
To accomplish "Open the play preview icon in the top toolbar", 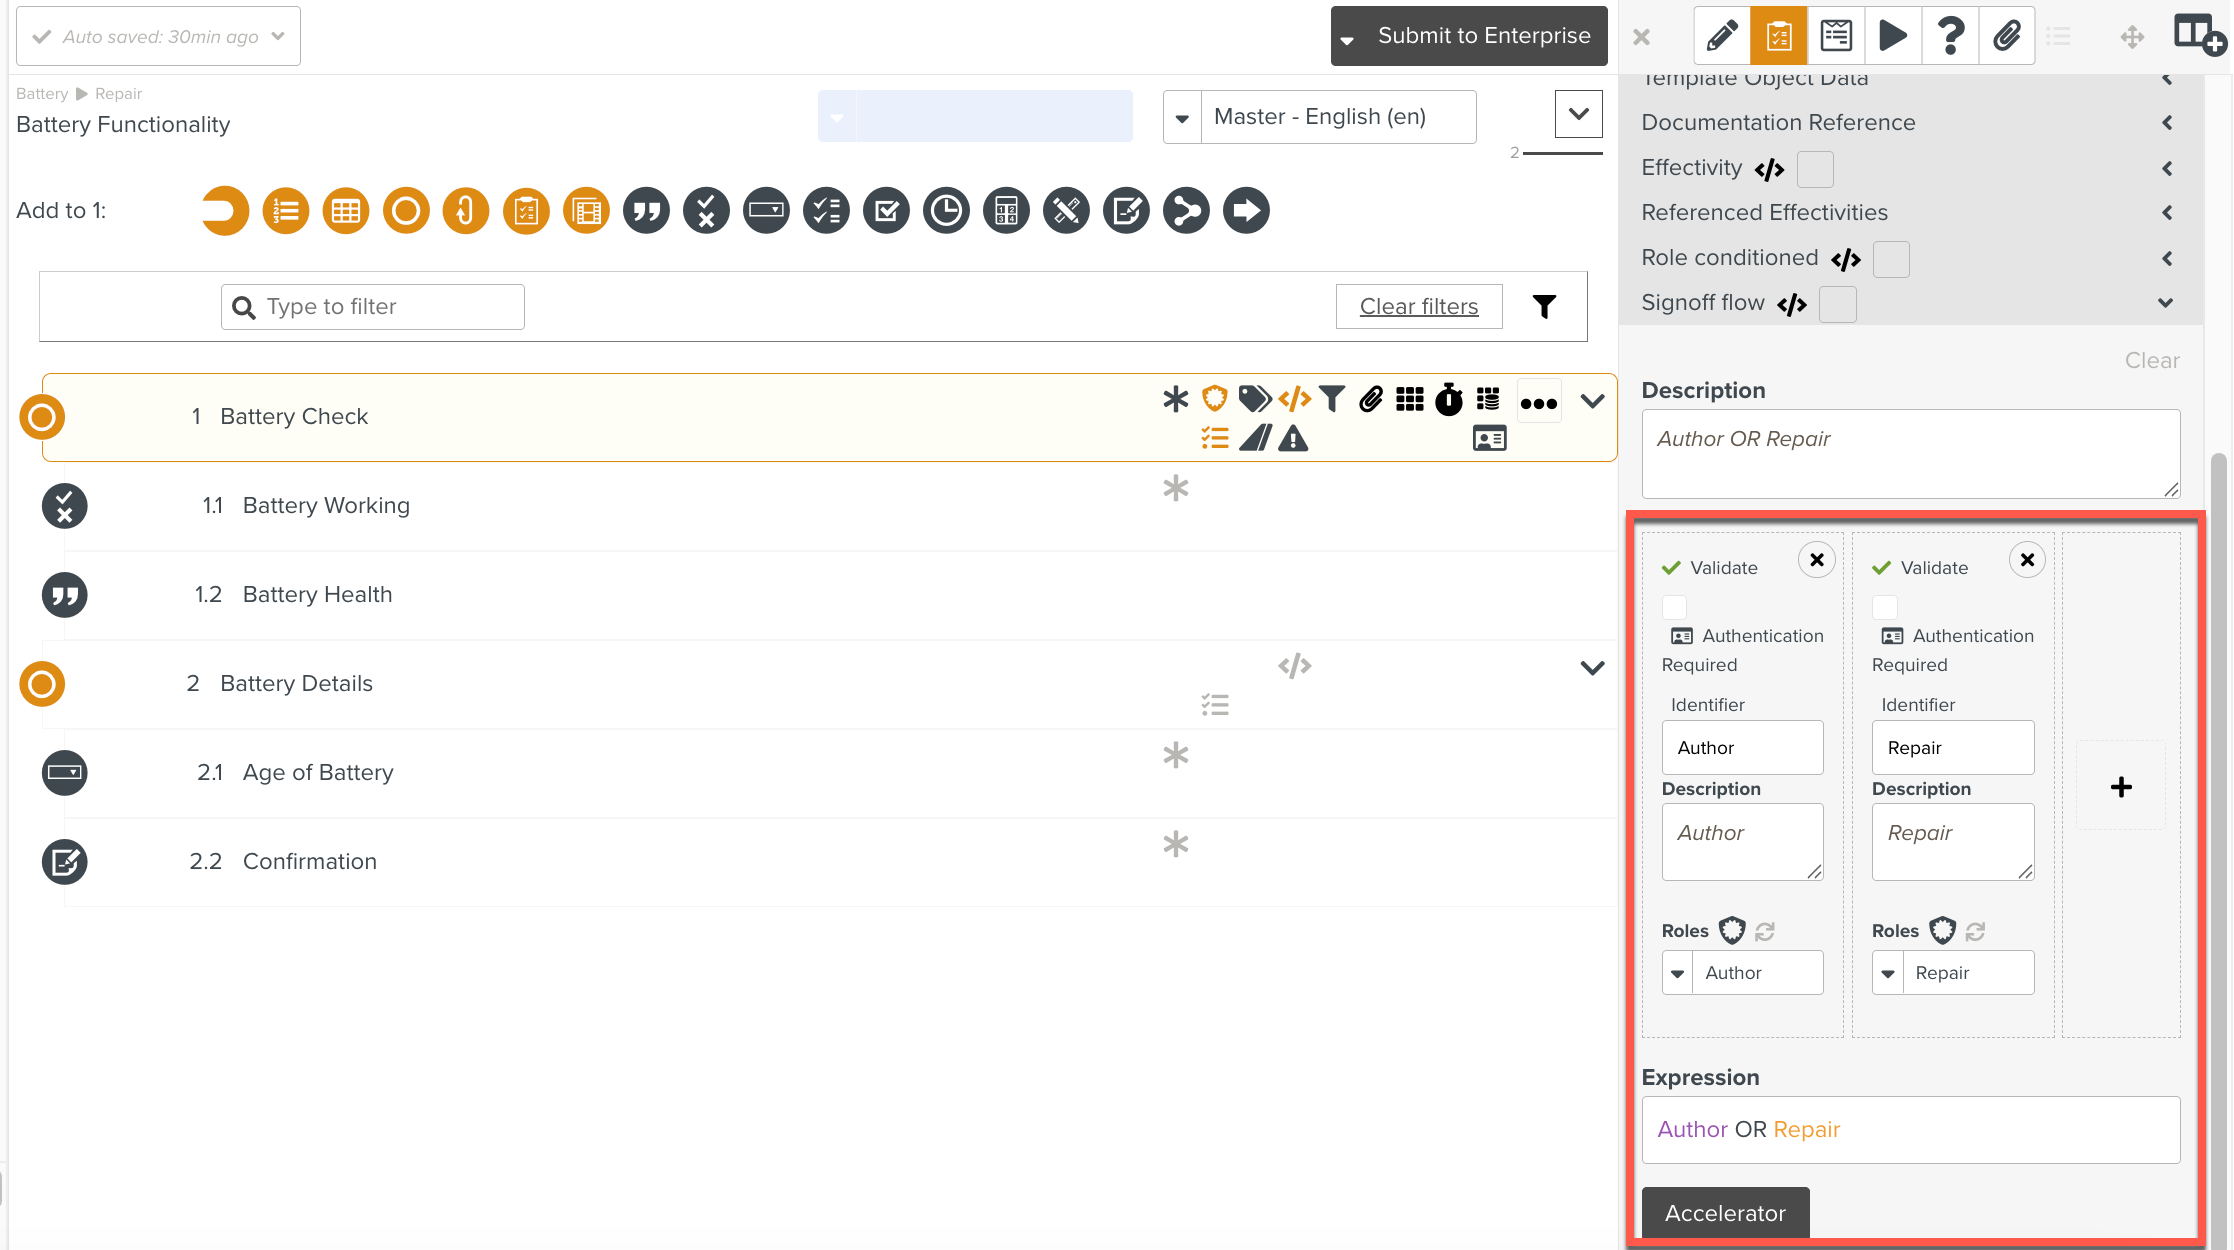I will coord(1892,36).
